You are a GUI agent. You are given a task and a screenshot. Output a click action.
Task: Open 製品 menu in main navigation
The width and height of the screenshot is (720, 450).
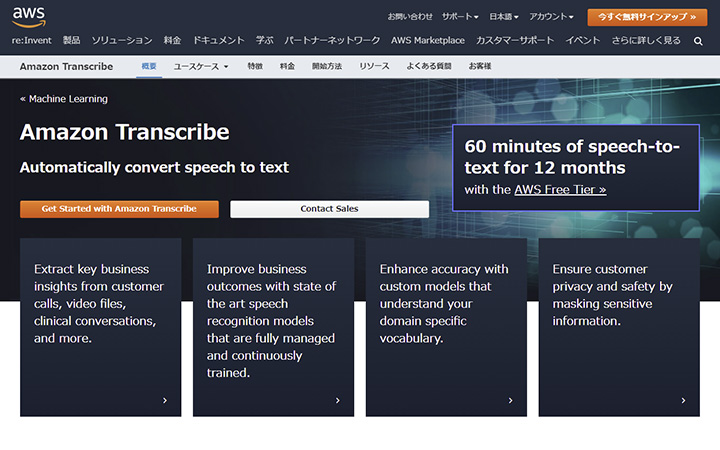71,40
